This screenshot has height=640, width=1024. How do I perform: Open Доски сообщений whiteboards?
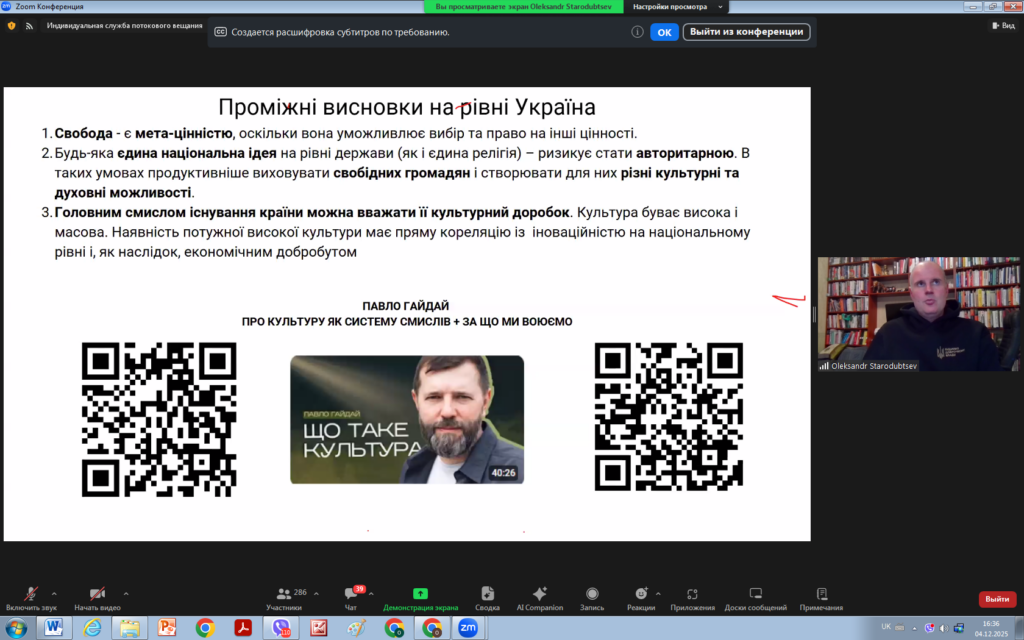(x=756, y=596)
